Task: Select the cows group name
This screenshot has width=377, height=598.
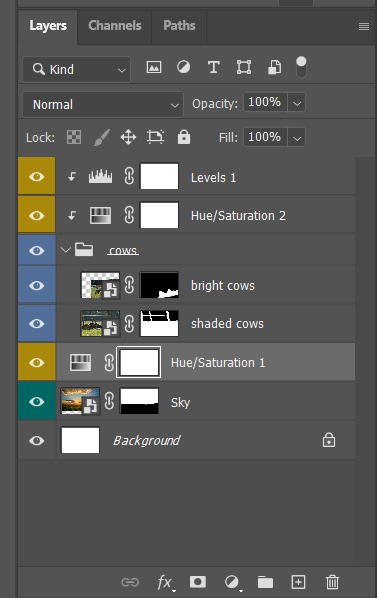Action: coord(123,251)
